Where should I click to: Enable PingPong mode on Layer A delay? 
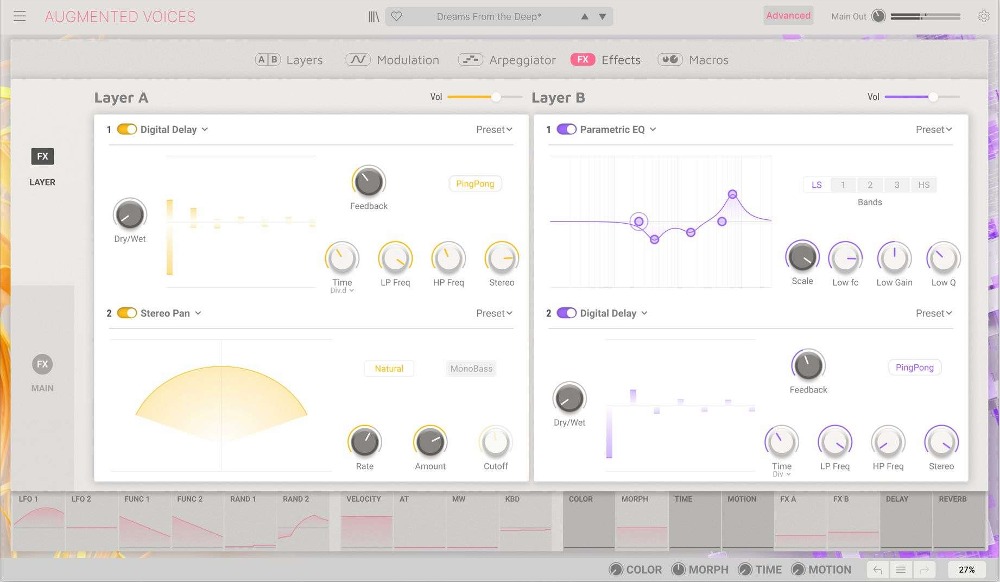[x=474, y=184]
